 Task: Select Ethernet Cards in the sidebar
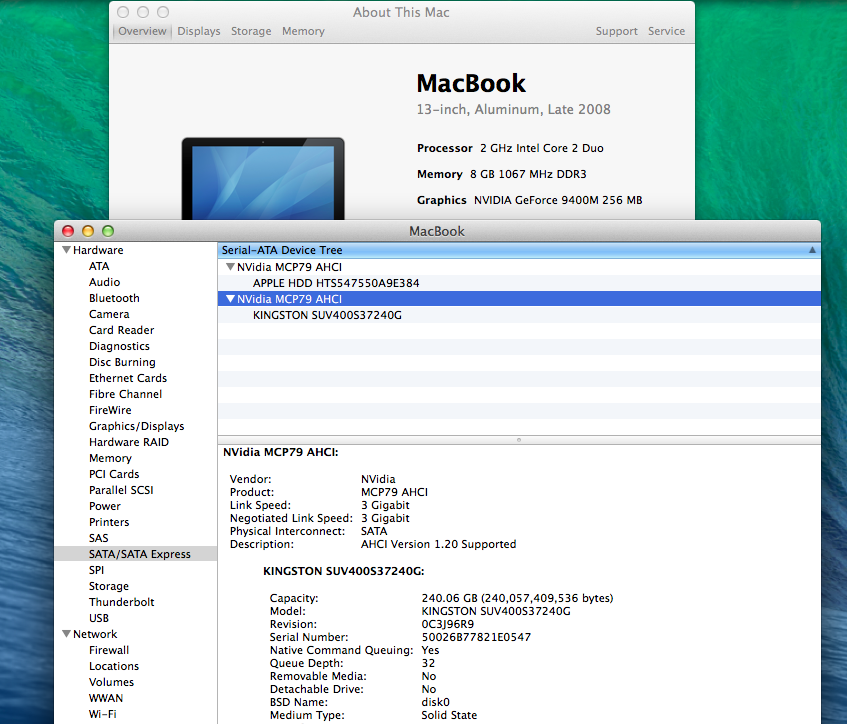(x=128, y=378)
